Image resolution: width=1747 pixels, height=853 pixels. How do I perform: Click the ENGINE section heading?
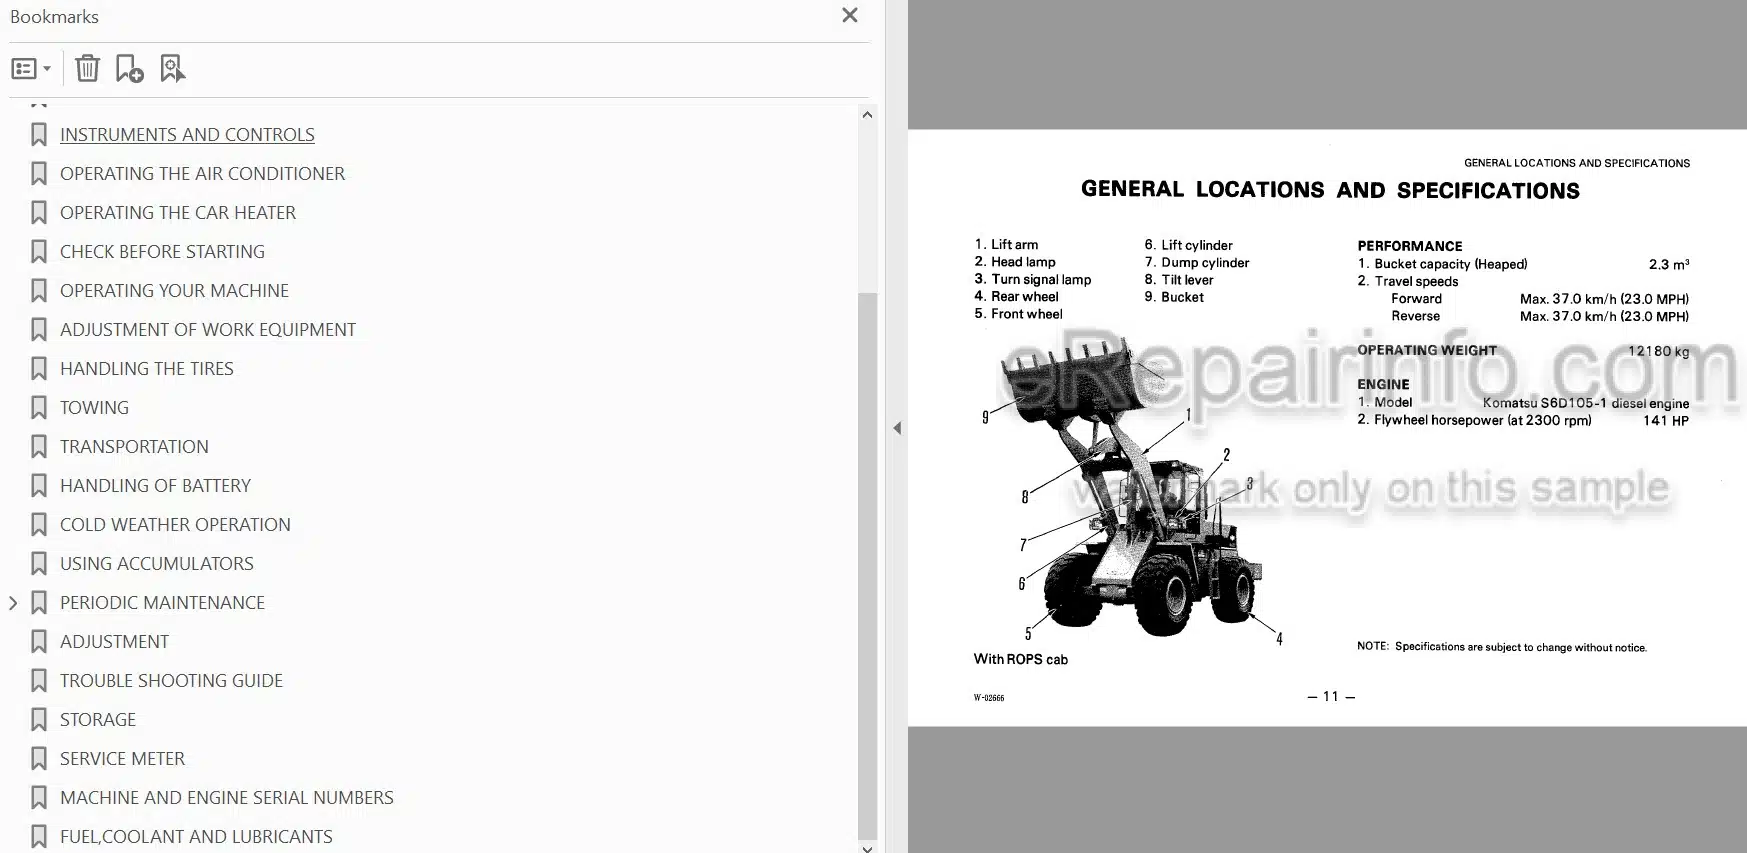[x=1383, y=384]
